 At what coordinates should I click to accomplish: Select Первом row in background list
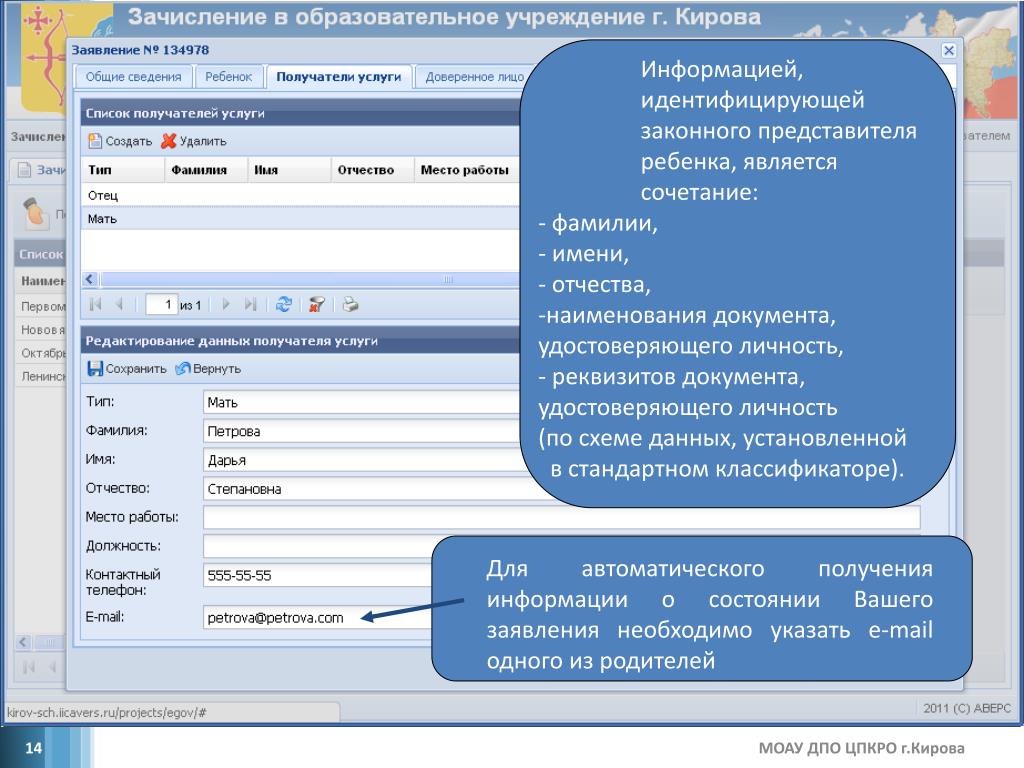(42, 306)
